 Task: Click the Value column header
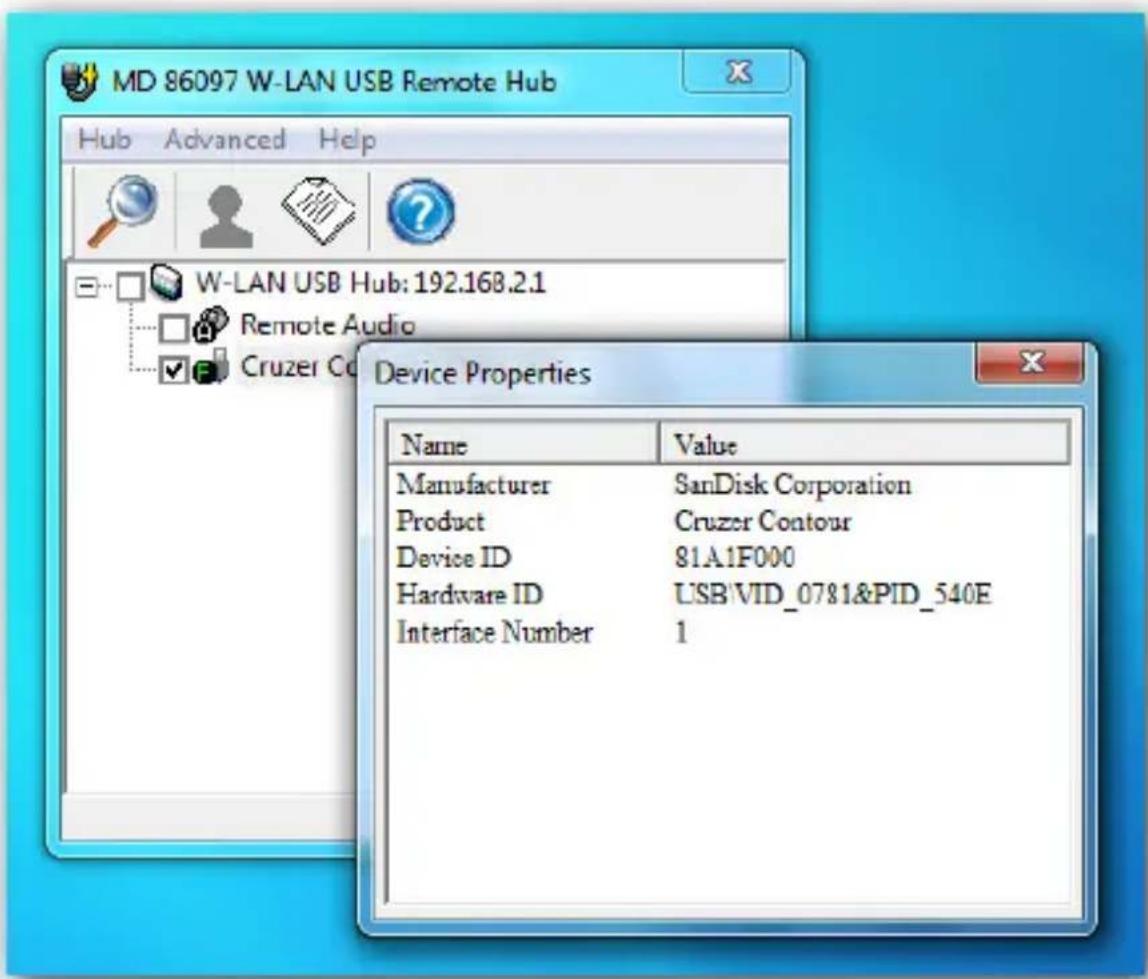pyautogui.click(x=865, y=443)
